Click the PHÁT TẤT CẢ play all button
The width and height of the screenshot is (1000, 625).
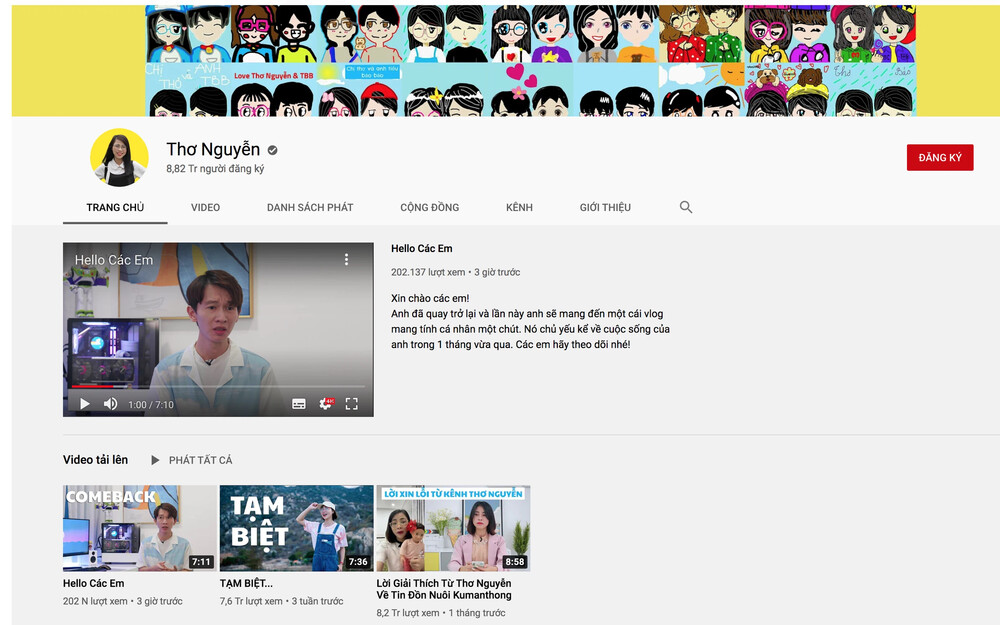192,460
